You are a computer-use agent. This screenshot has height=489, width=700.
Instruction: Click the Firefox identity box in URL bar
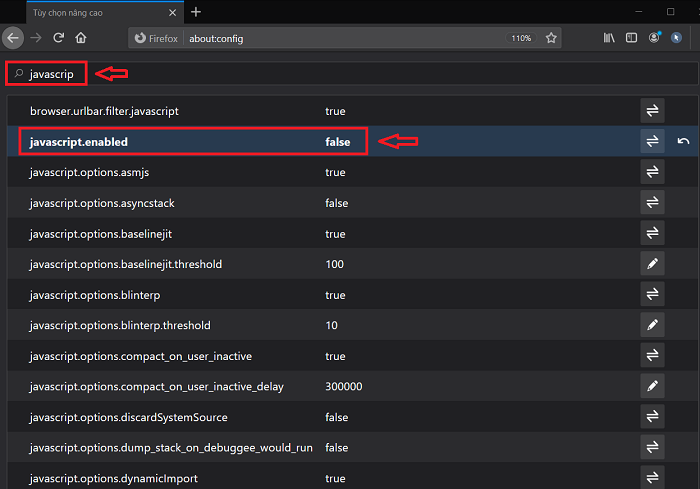tap(156, 38)
